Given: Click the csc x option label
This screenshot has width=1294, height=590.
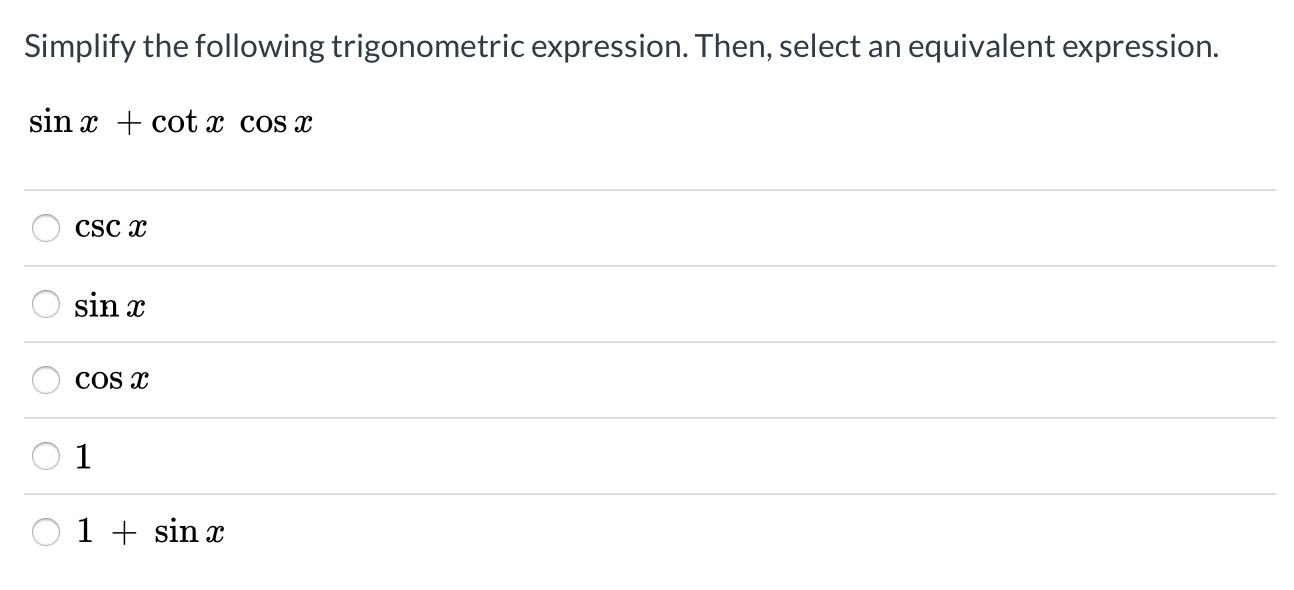Looking at the screenshot, I should click(109, 227).
